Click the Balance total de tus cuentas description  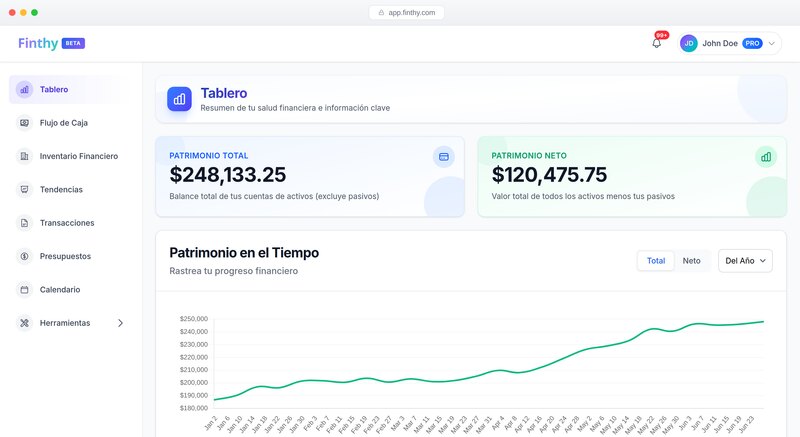(274, 196)
